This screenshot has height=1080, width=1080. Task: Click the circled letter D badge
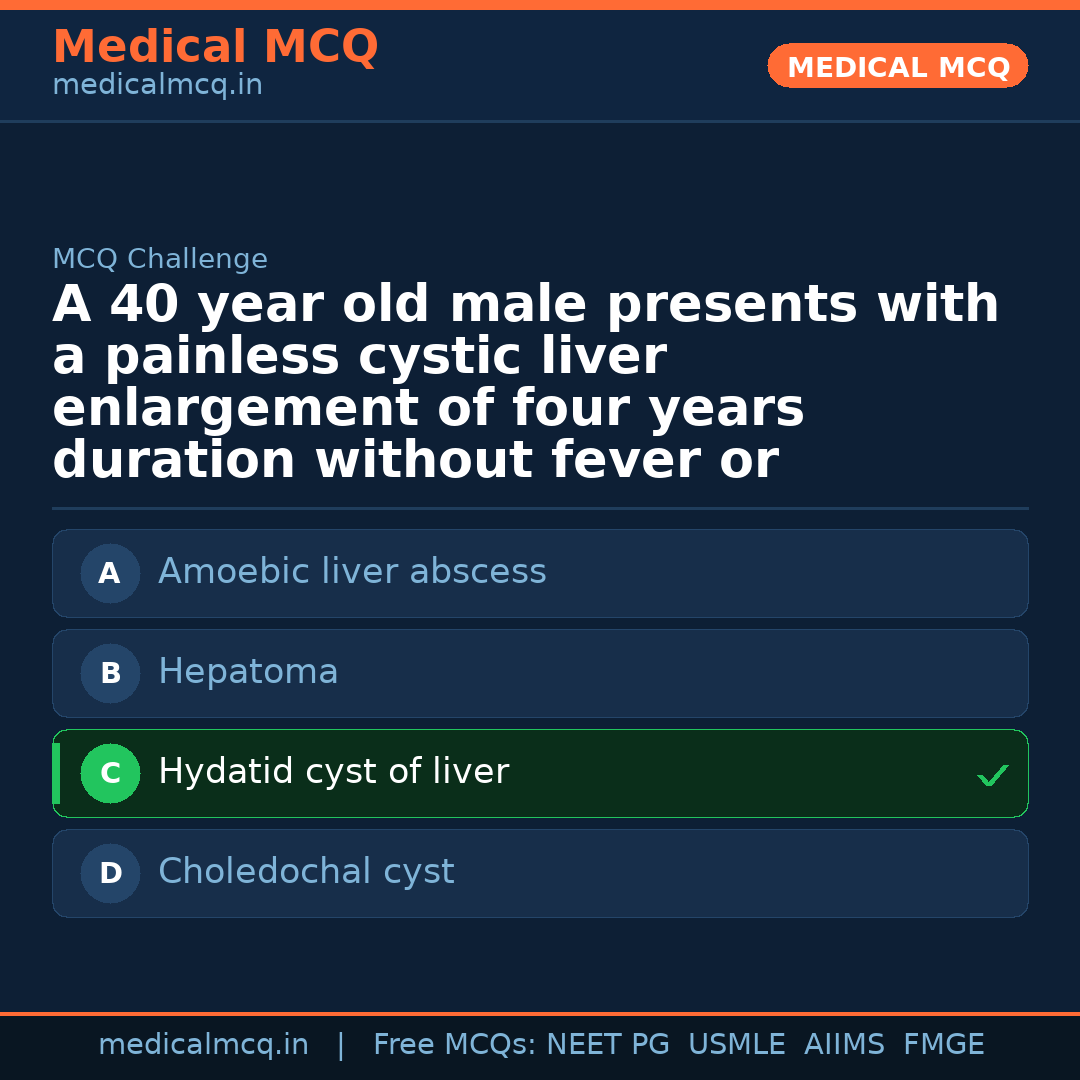pyautogui.click(x=110, y=873)
